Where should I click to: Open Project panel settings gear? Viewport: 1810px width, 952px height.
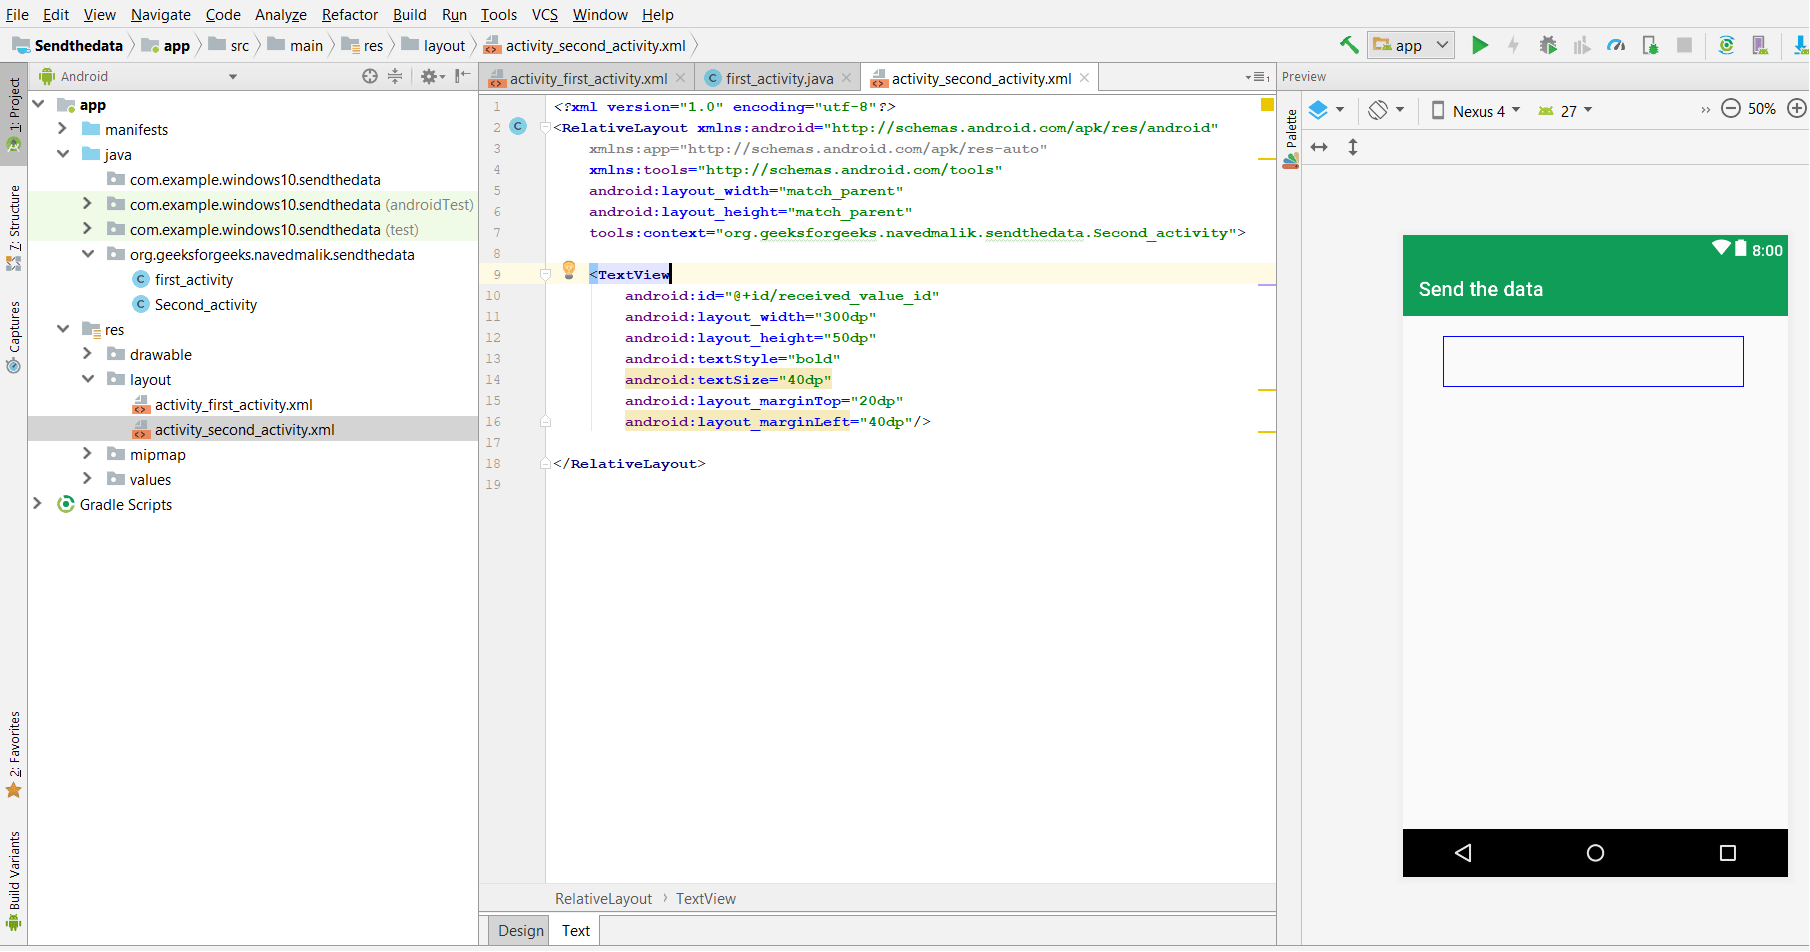click(x=432, y=76)
